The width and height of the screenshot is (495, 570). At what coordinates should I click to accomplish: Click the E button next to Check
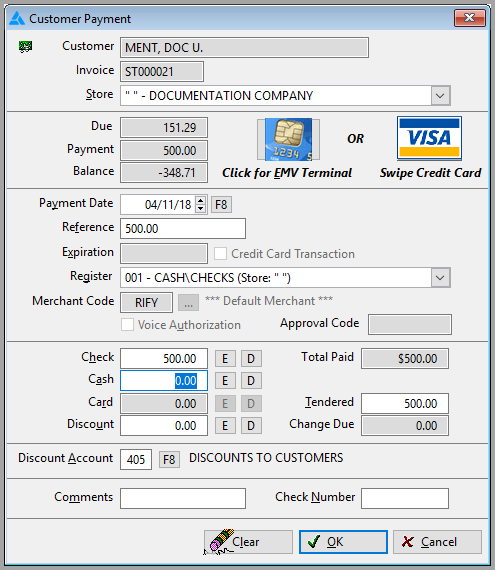click(225, 359)
